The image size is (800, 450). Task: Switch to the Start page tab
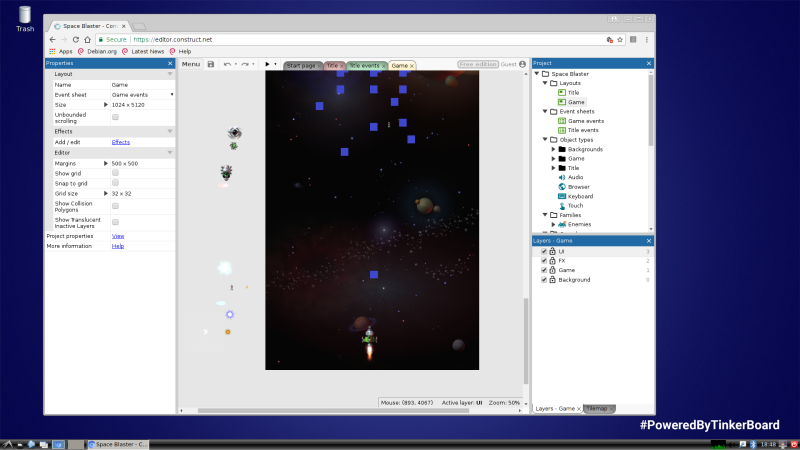[301, 66]
